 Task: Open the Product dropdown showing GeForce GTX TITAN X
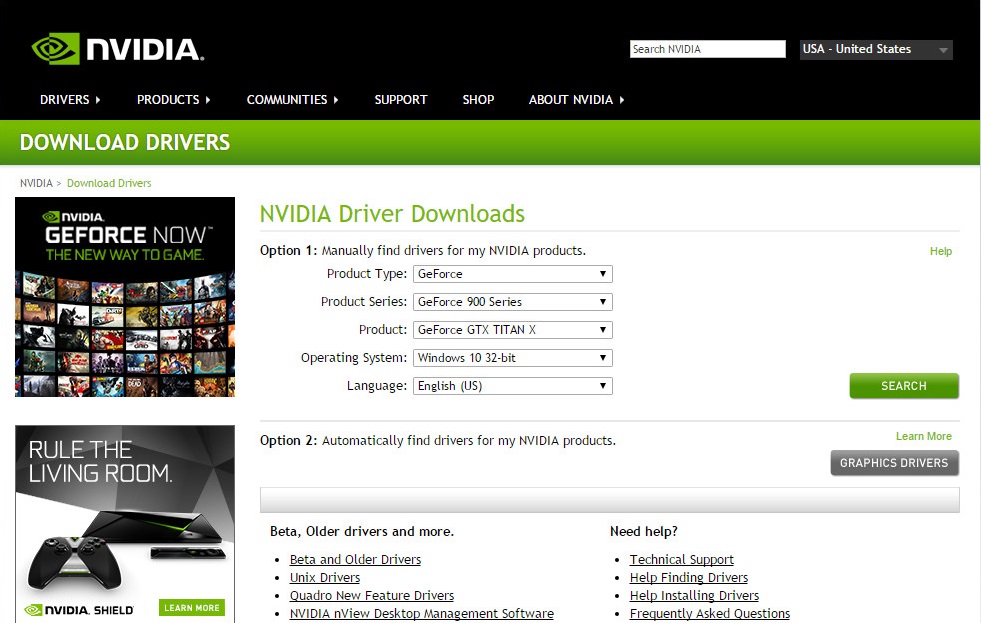(512, 330)
